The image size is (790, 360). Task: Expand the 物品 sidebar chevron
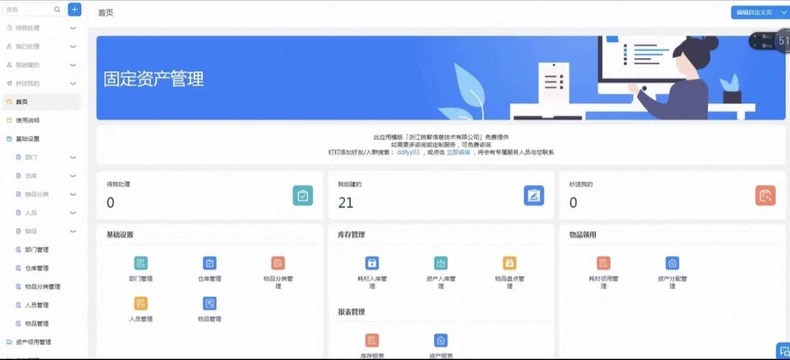click(73, 231)
